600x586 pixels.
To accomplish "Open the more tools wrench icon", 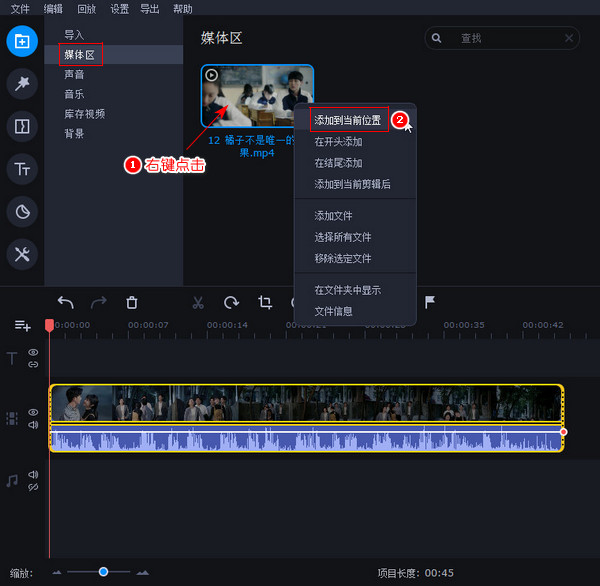I will [x=22, y=254].
